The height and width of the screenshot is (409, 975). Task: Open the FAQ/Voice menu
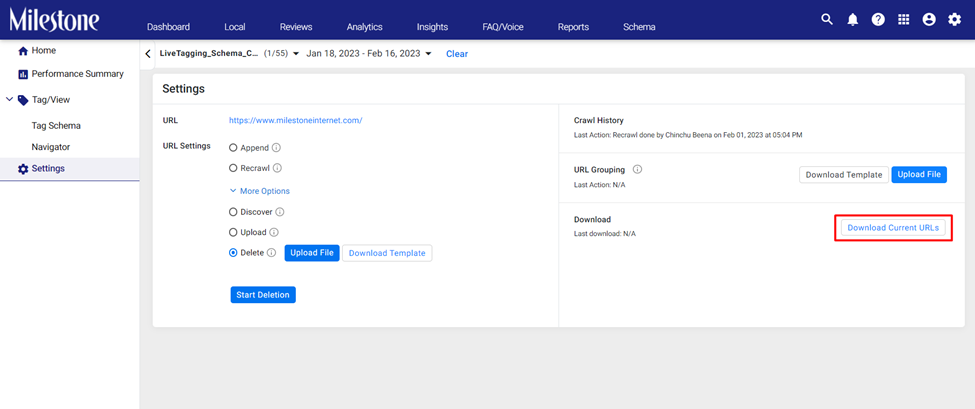coord(502,27)
